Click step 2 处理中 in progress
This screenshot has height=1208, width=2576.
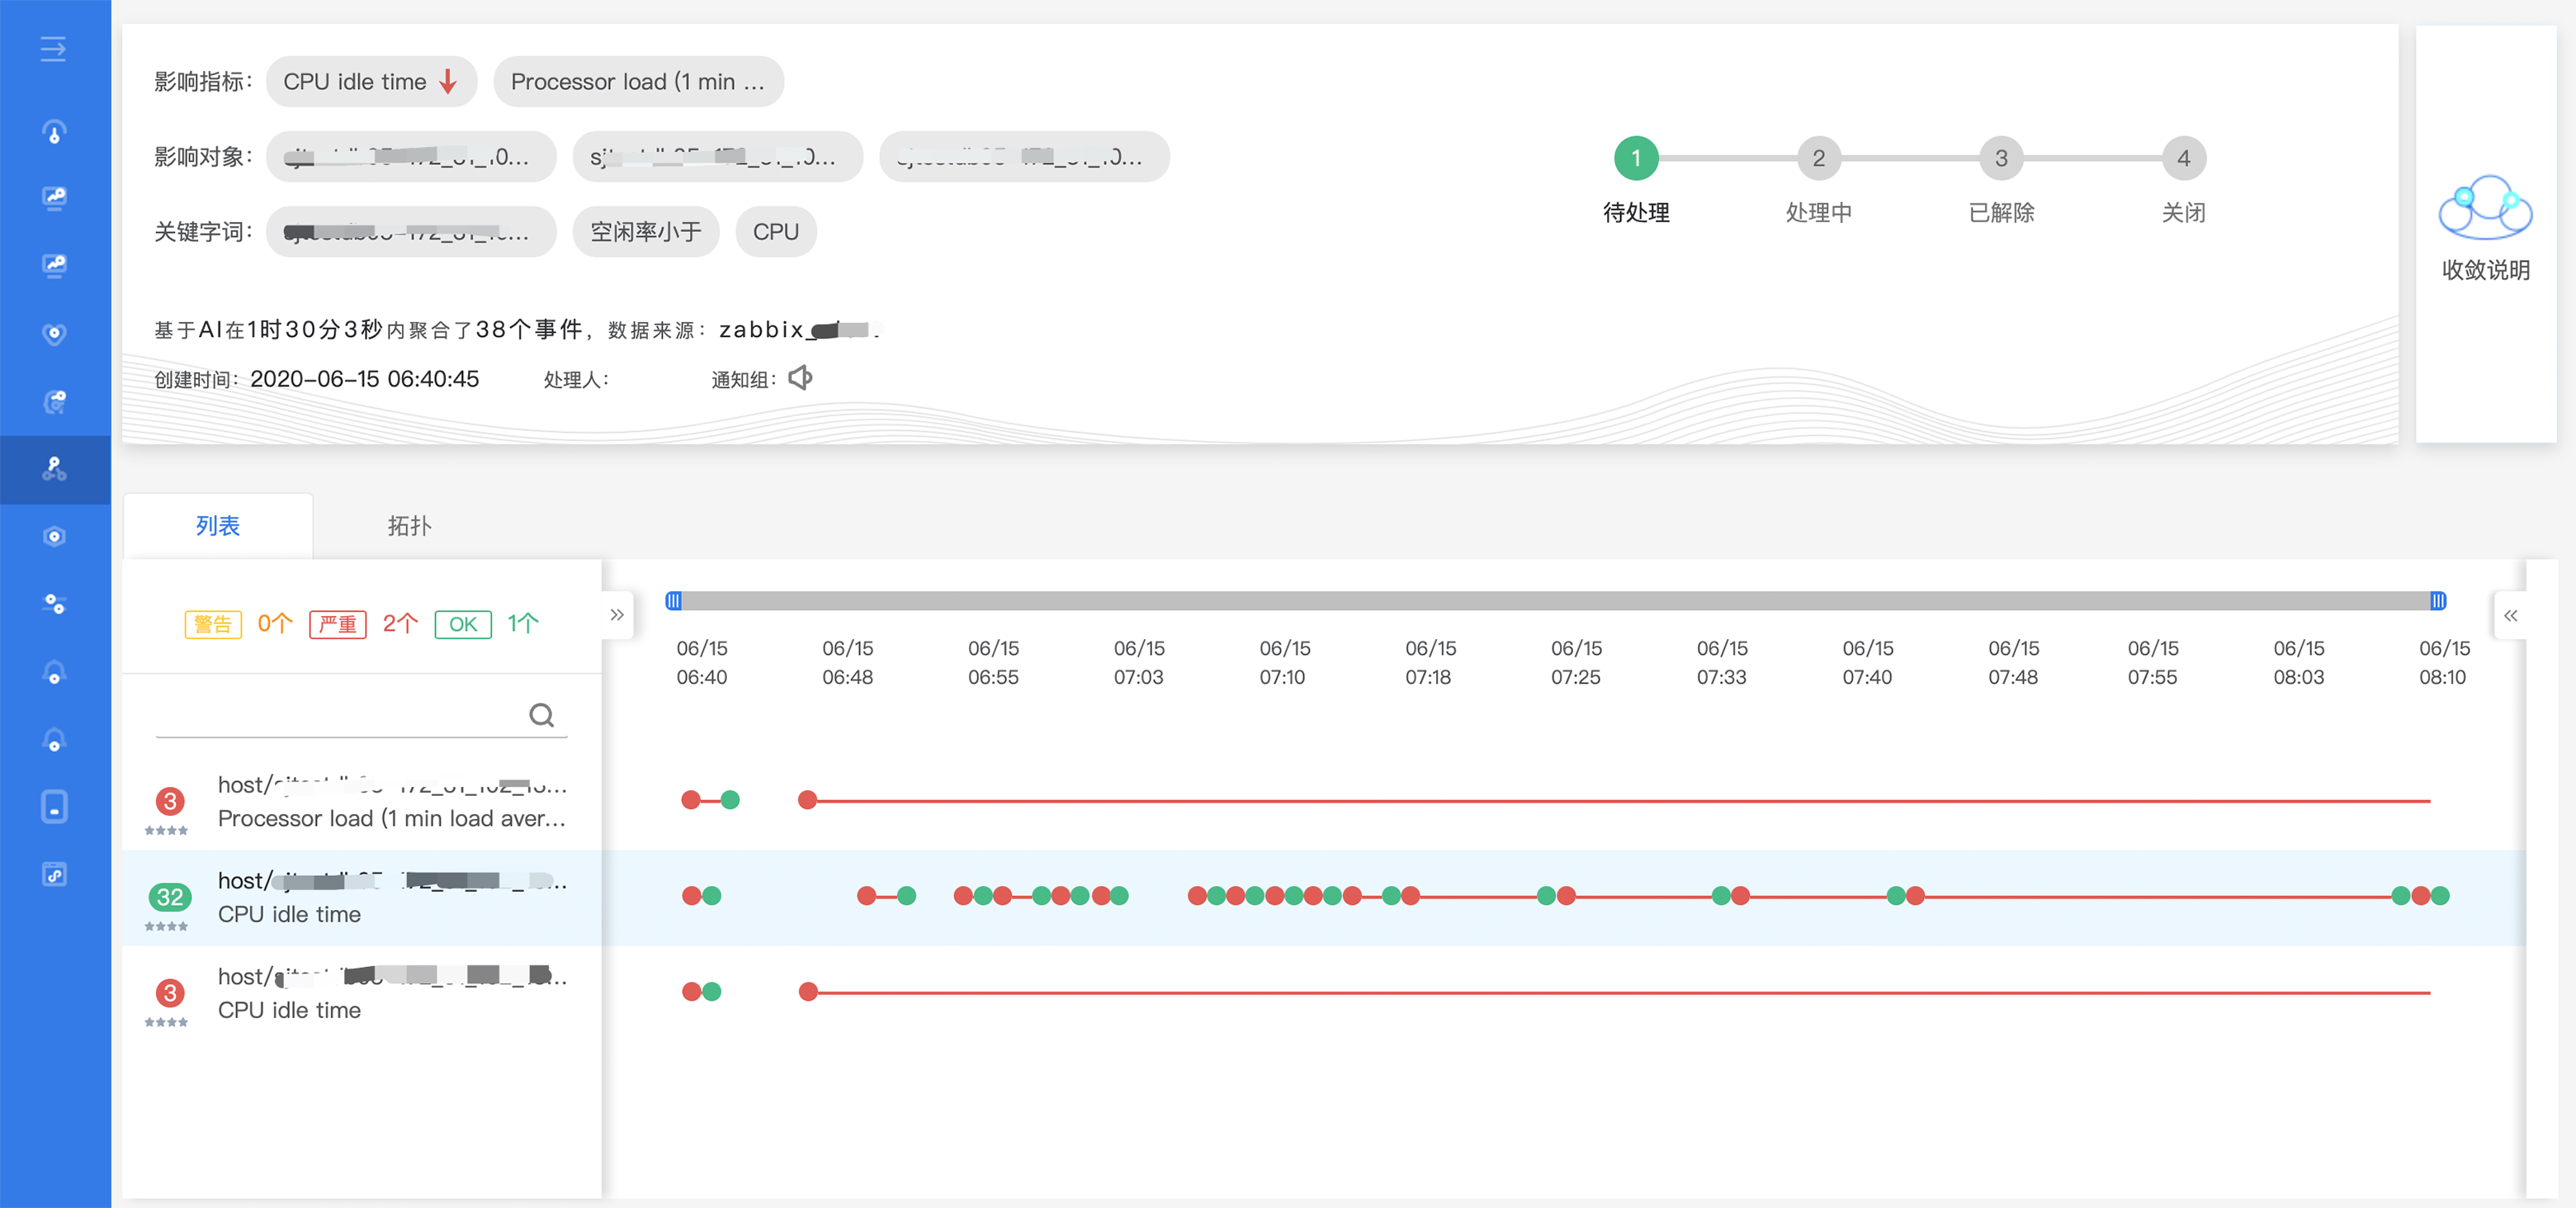(x=1818, y=158)
